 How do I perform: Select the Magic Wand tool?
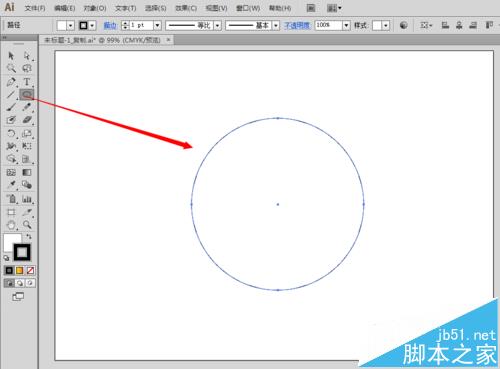(11, 68)
